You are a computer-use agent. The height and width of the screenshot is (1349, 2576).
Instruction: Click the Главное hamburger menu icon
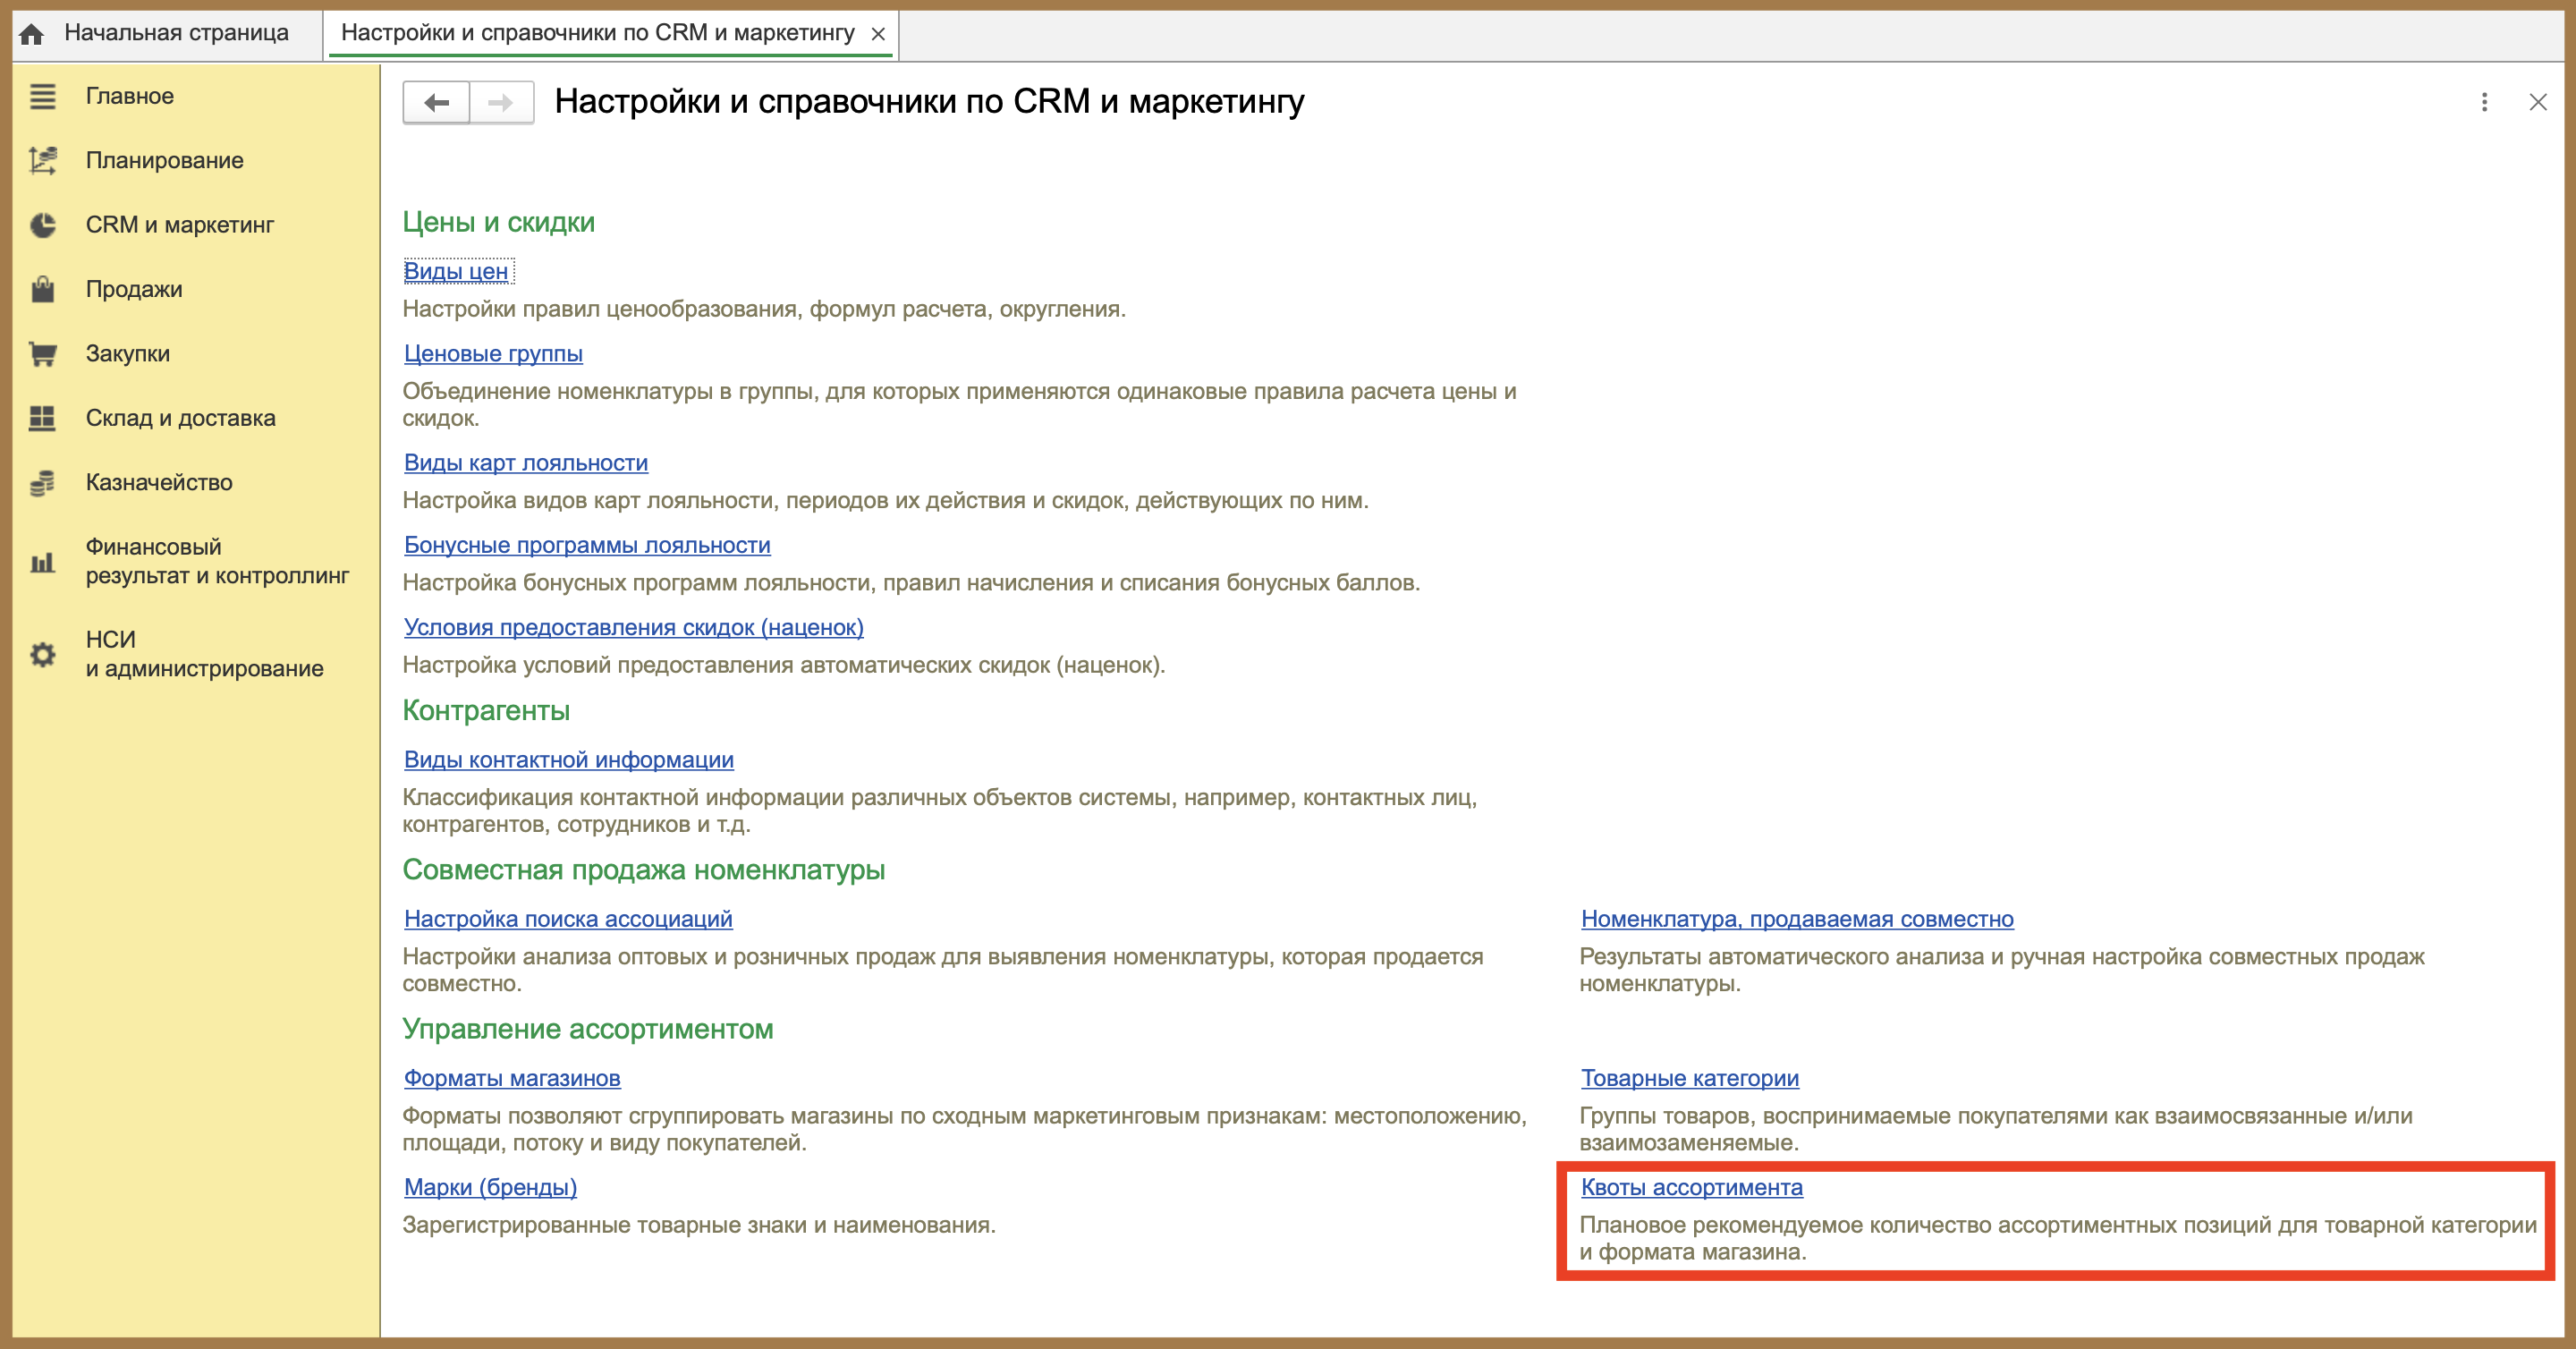tap(42, 97)
